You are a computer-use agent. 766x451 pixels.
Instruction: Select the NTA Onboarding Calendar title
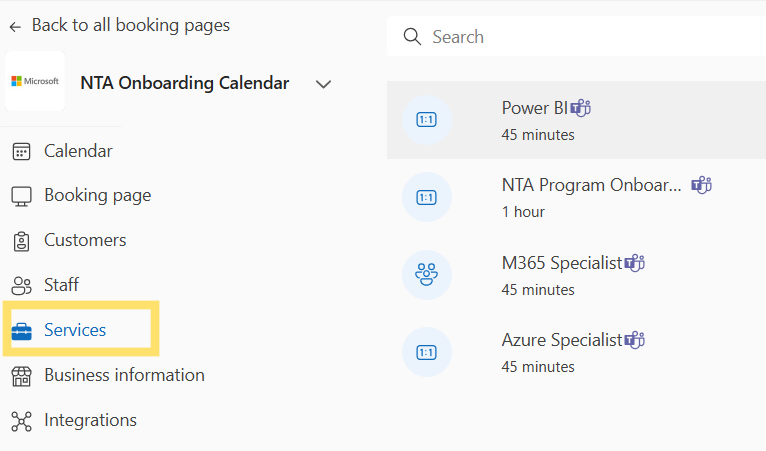coord(185,83)
